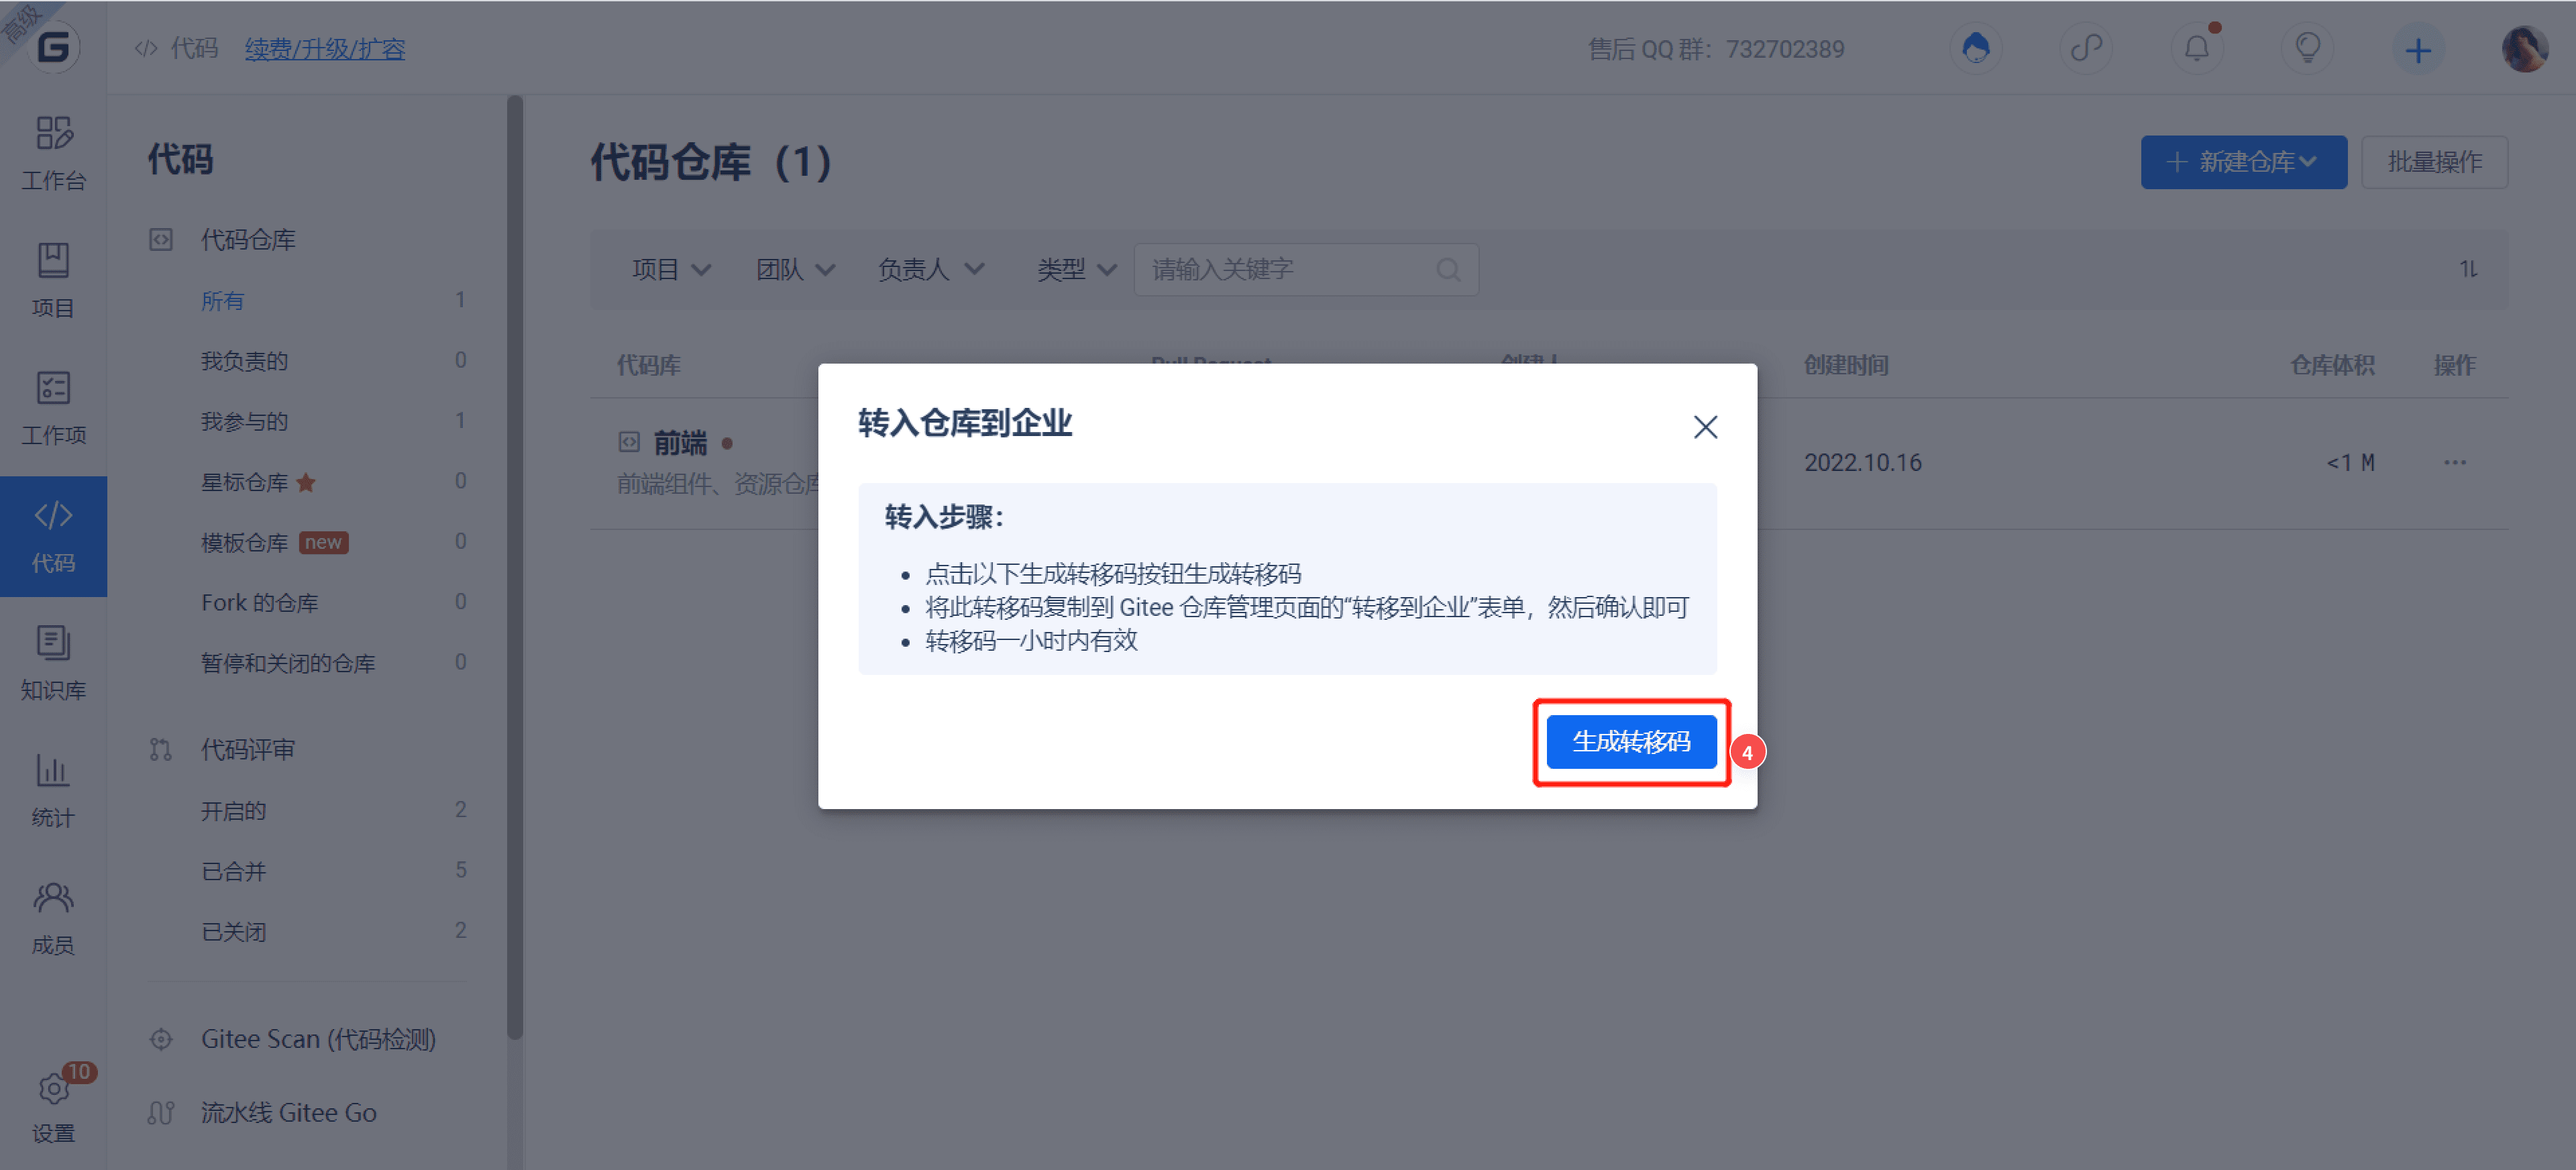Open the 新建仓库 dropdown button

click(x=2243, y=162)
